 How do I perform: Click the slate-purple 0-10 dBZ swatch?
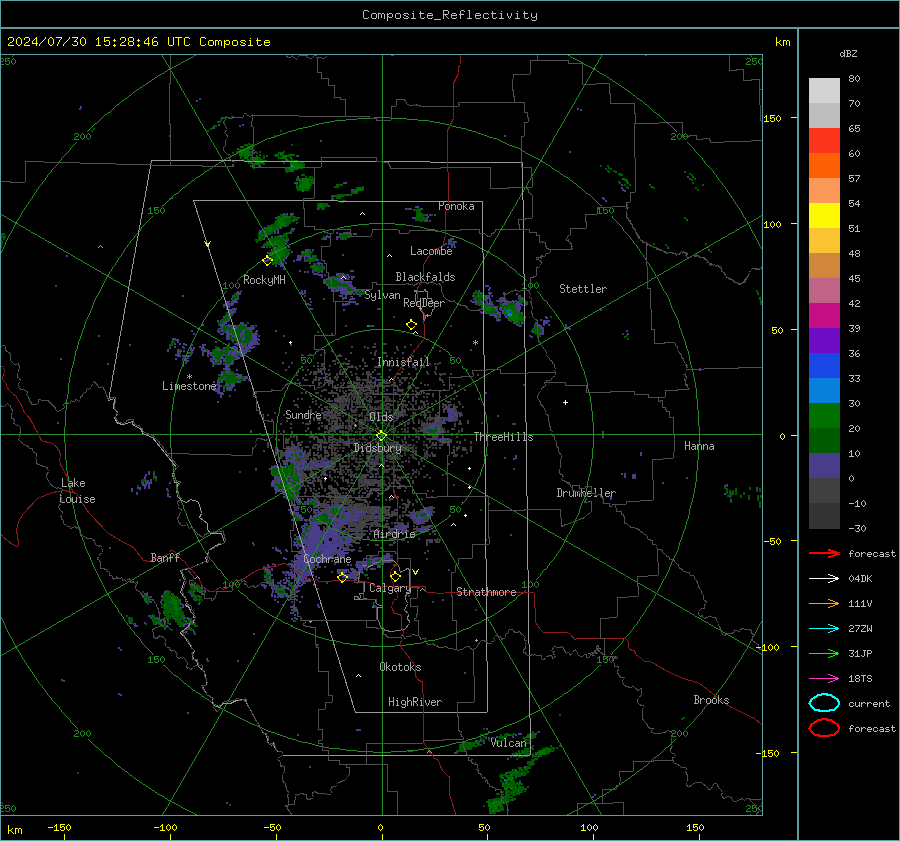click(824, 466)
